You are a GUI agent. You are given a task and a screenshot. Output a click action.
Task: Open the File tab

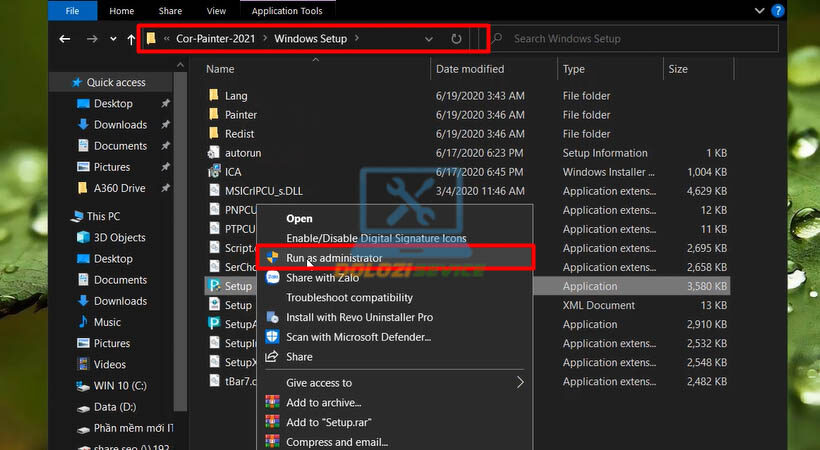pos(72,11)
